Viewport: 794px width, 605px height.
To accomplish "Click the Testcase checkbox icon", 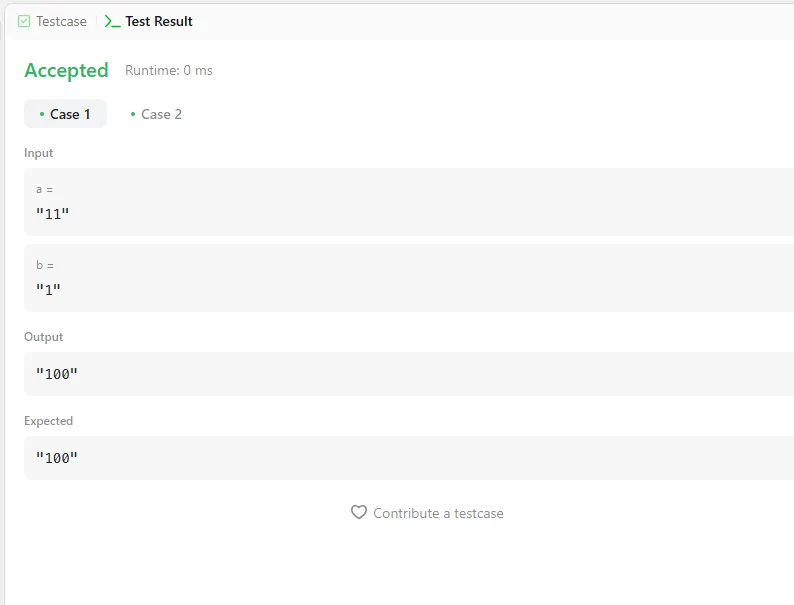I will coord(24,21).
